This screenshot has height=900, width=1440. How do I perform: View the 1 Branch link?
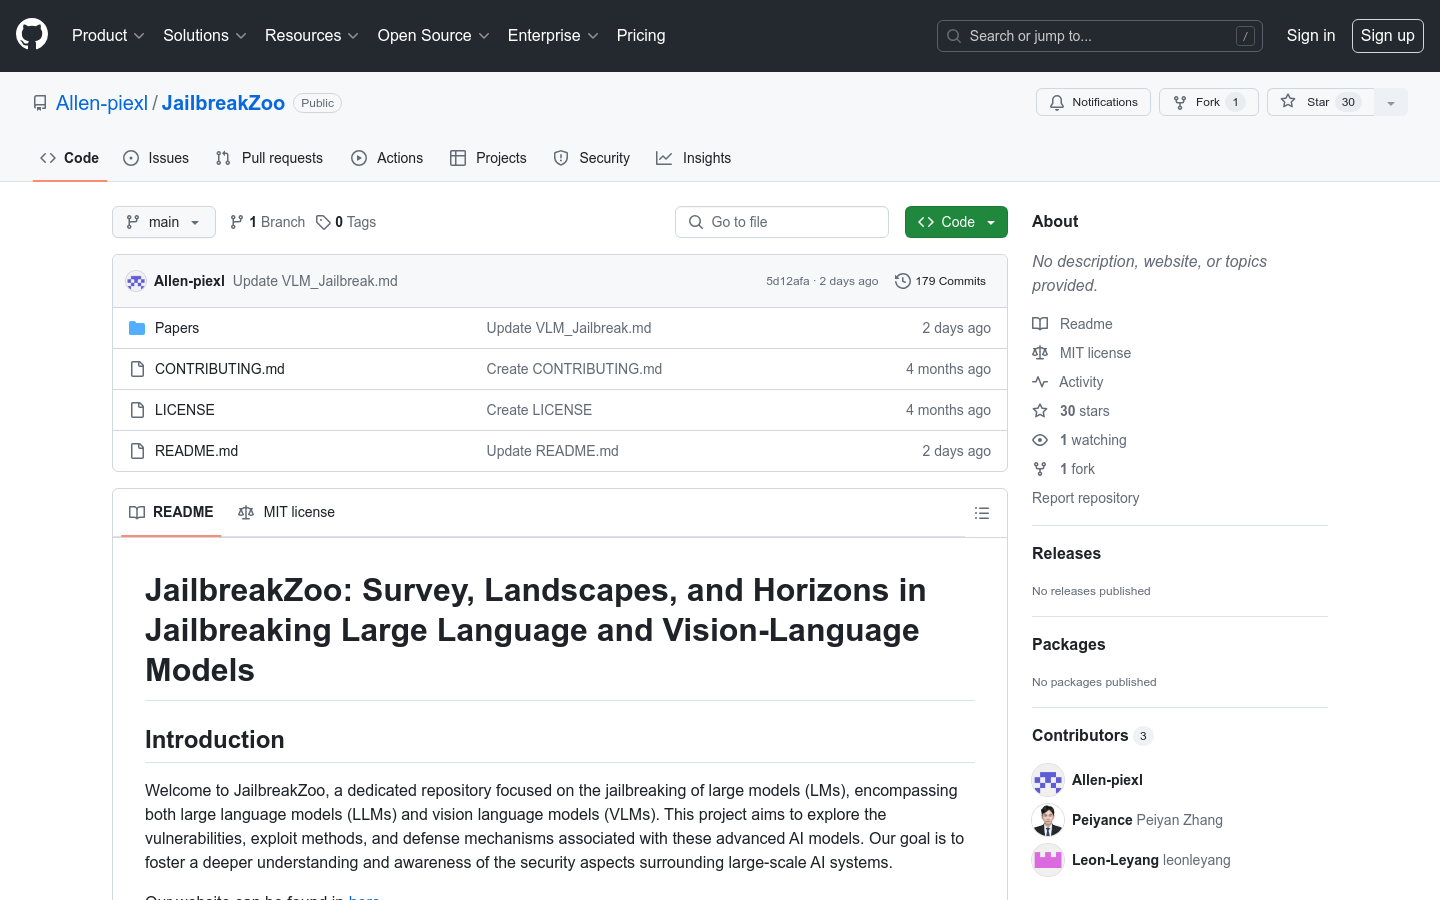[267, 222]
